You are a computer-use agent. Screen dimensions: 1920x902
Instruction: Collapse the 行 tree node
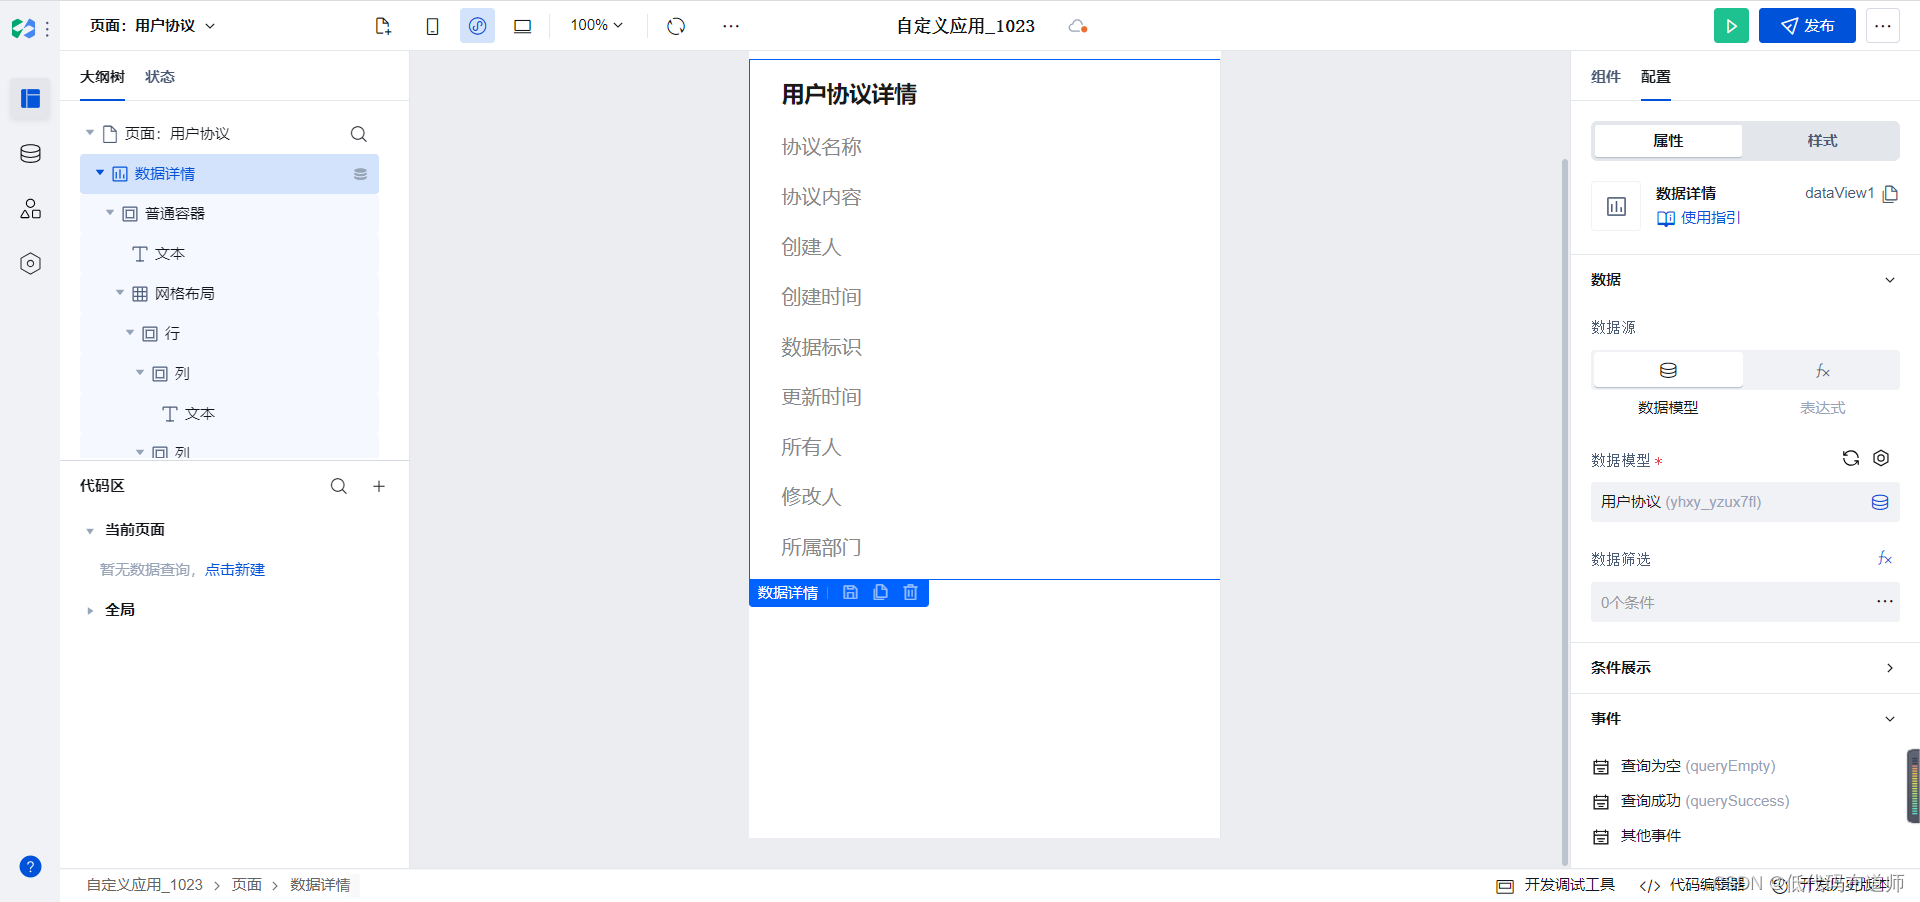(130, 333)
